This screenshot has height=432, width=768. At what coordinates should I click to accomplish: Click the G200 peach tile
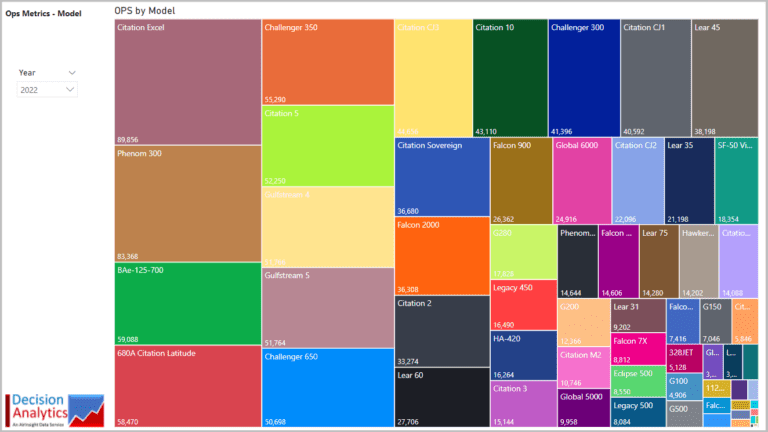[583, 322]
